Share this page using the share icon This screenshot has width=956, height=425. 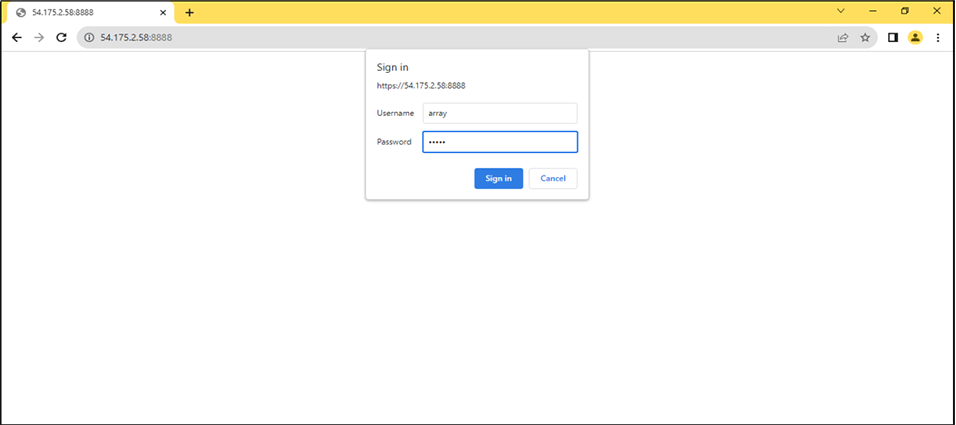coord(842,37)
